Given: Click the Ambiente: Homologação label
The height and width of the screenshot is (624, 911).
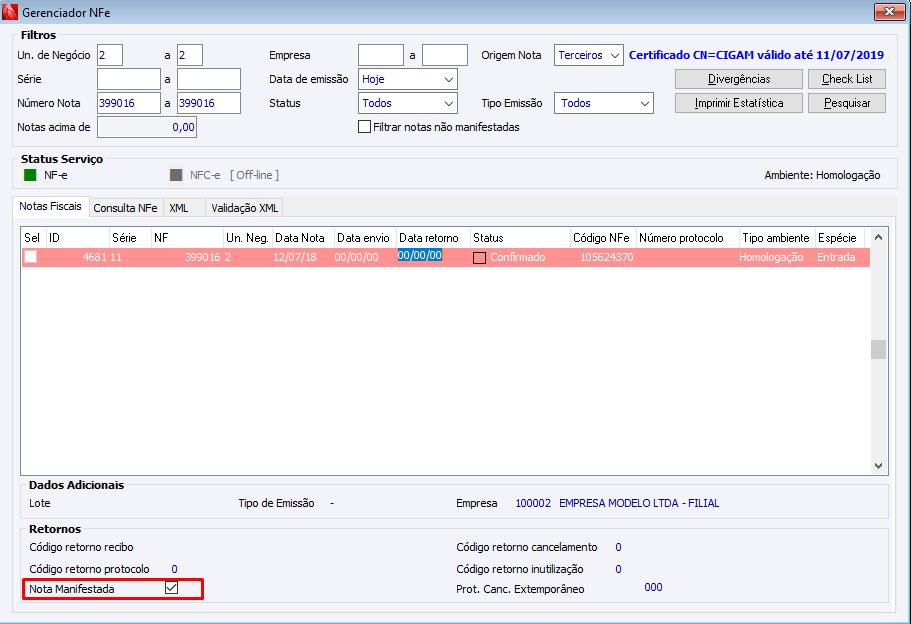Looking at the screenshot, I should [822, 175].
